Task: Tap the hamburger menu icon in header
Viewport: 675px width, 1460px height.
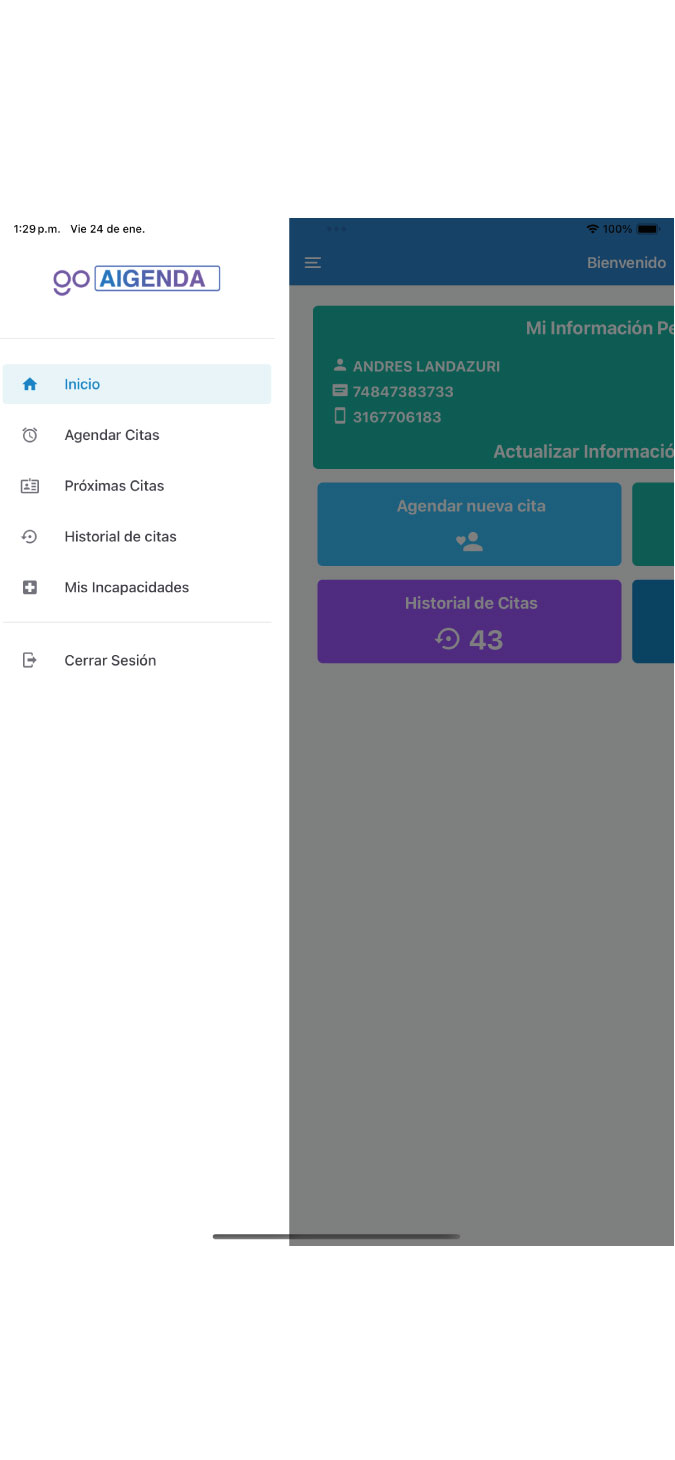Action: (313, 263)
